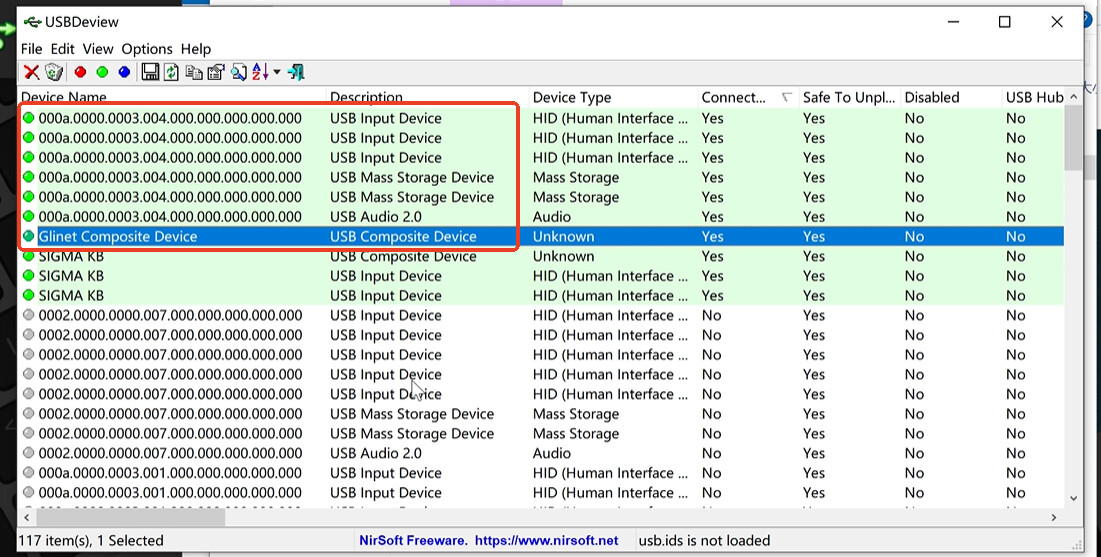Screen dimensions: 1101x557
Task: Open the File menu
Action: tap(31, 49)
